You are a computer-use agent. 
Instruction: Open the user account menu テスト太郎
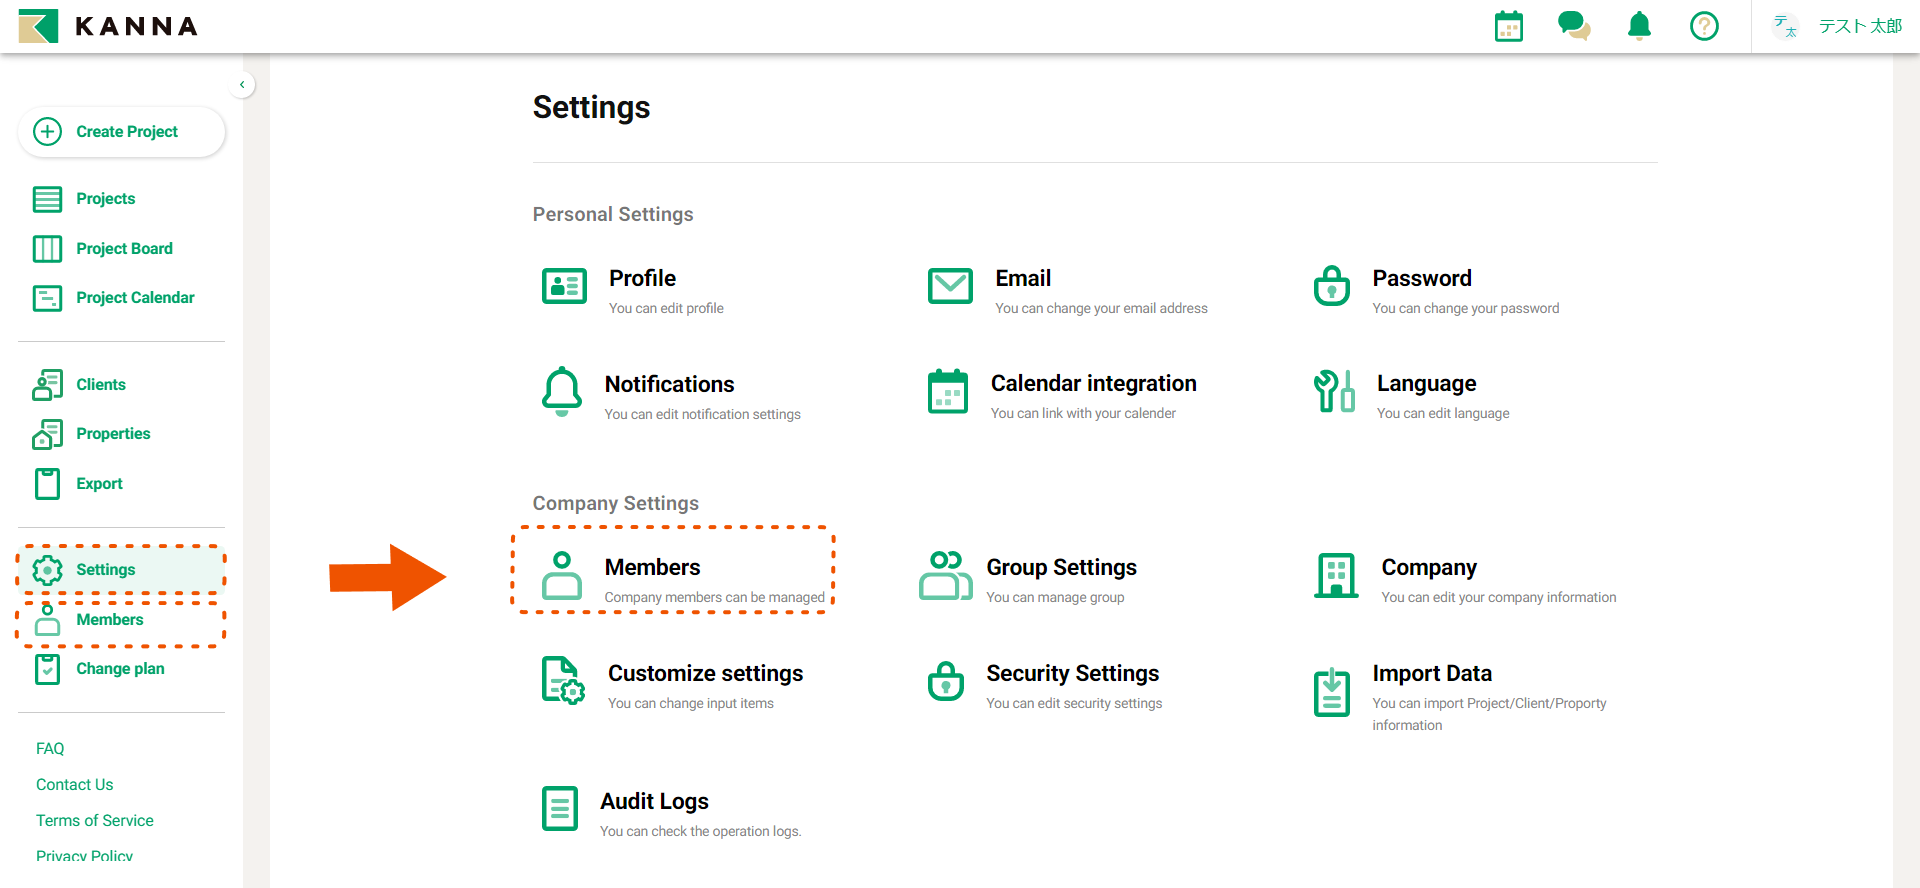(1838, 26)
